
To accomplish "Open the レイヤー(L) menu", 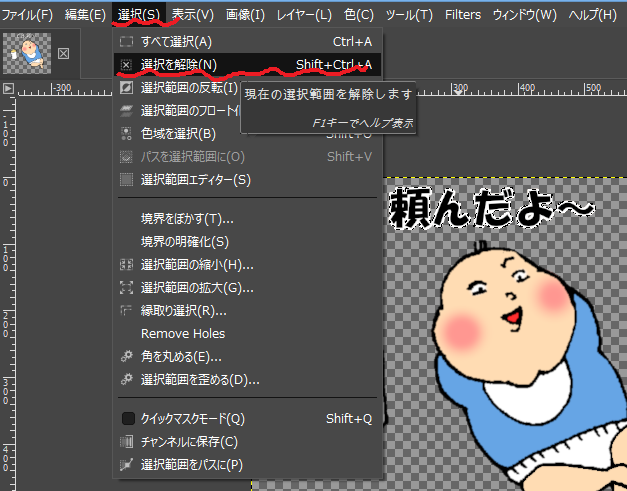I will click(x=304, y=15).
